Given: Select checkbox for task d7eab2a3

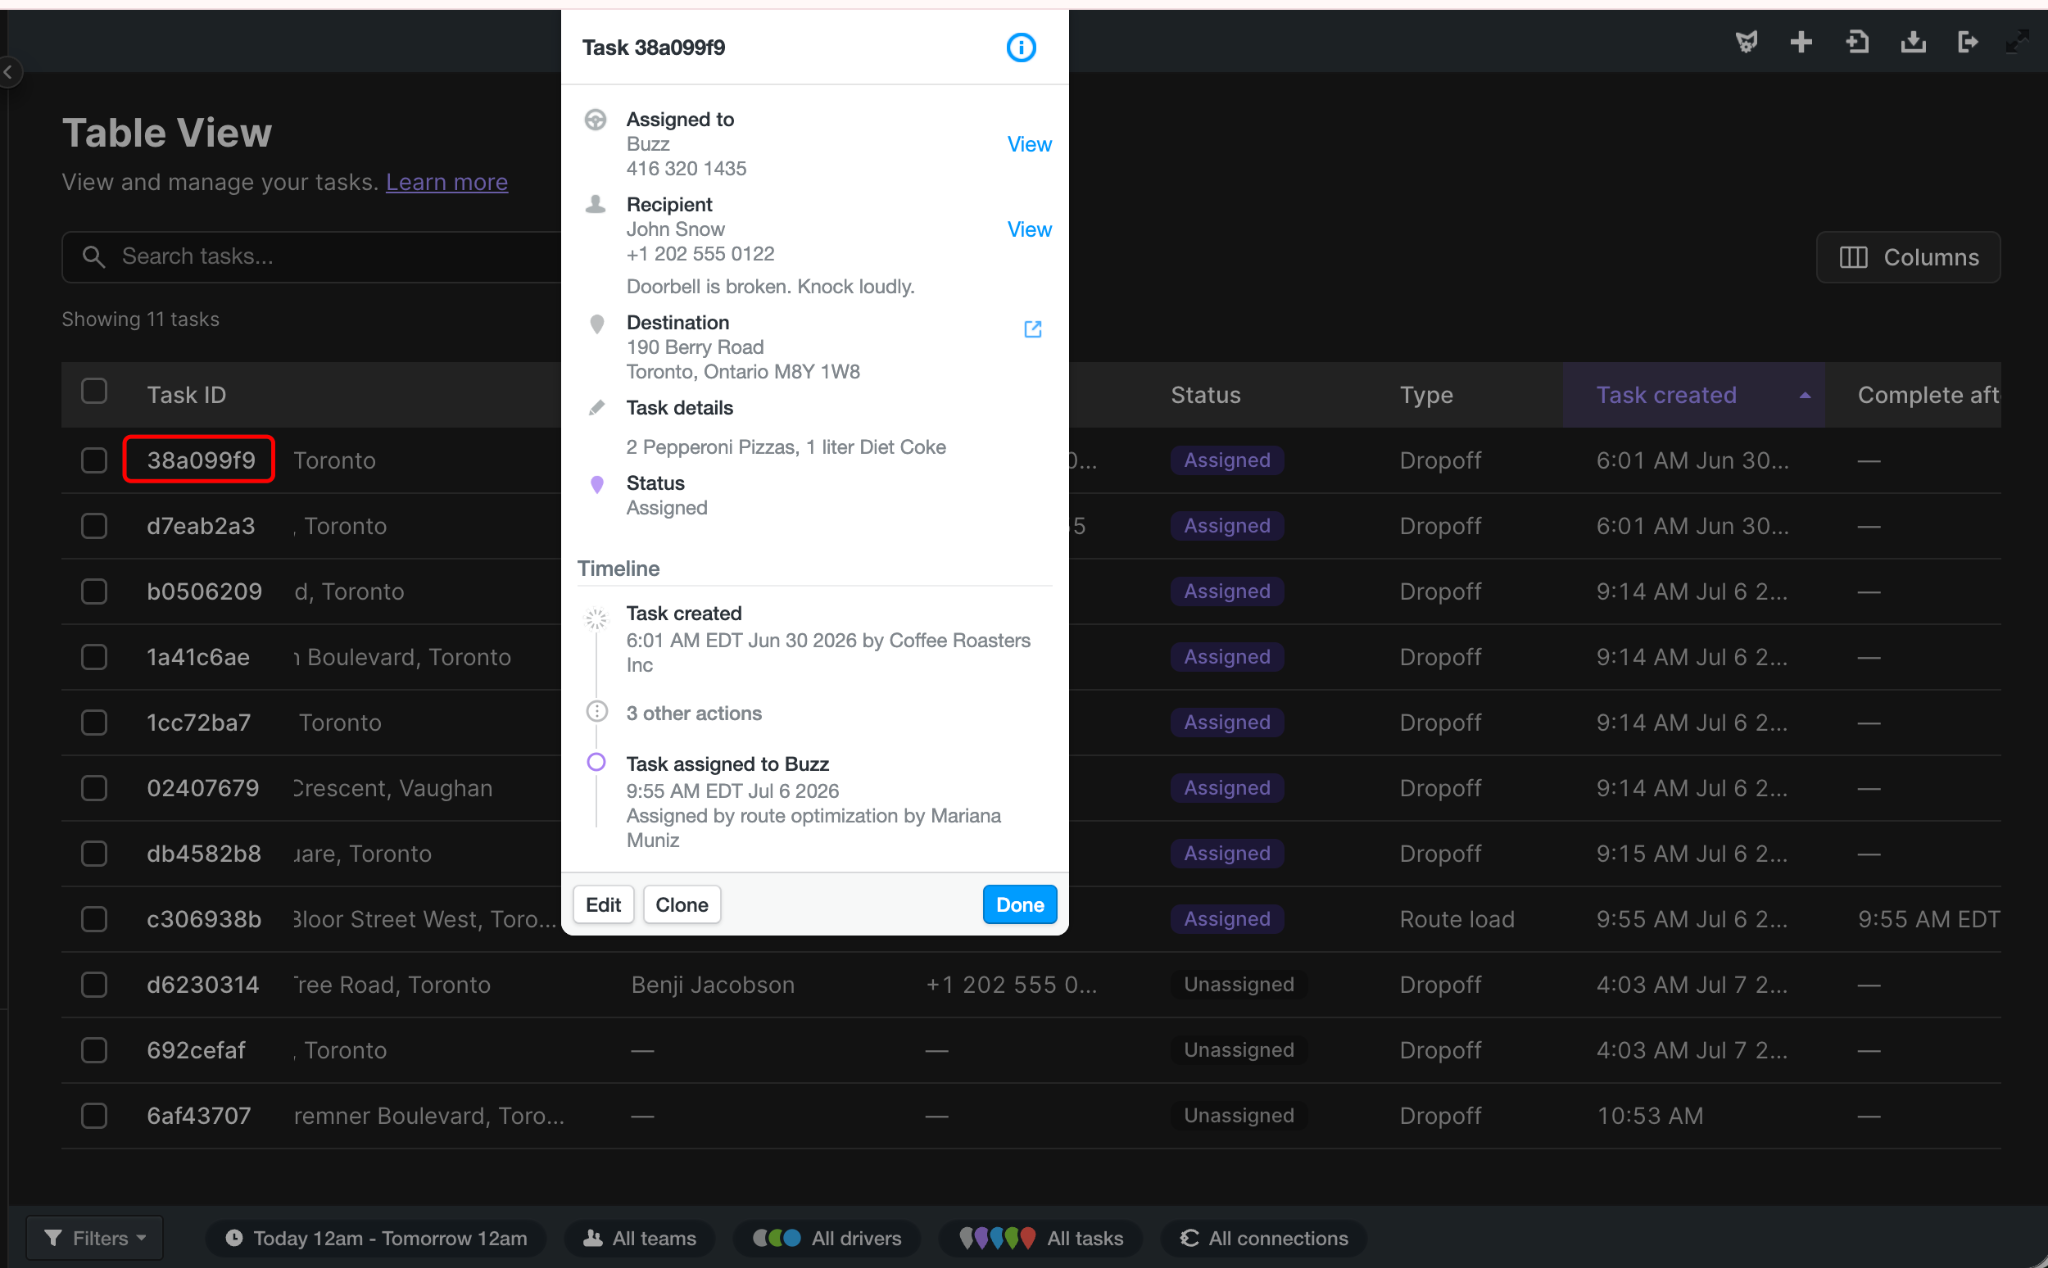Looking at the screenshot, I should 94,526.
